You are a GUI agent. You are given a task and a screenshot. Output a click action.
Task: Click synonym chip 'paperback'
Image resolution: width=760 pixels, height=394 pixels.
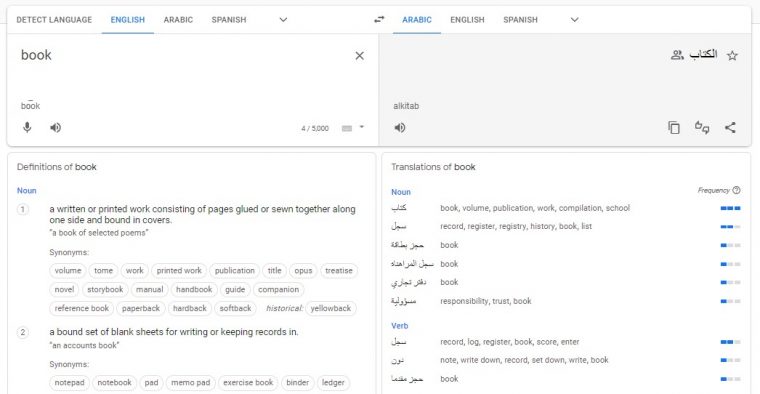(x=141, y=308)
